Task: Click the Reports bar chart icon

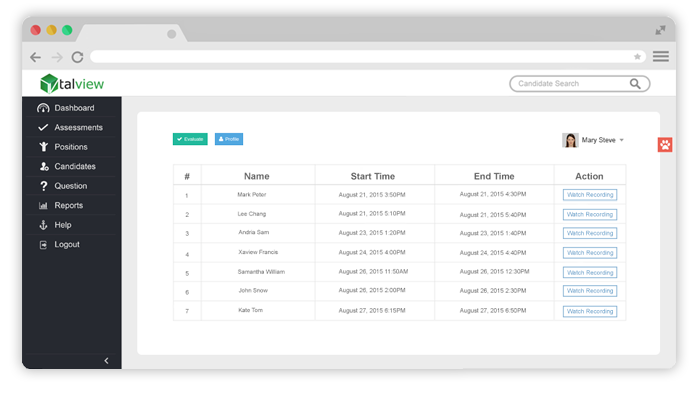Action: (43, 206)
